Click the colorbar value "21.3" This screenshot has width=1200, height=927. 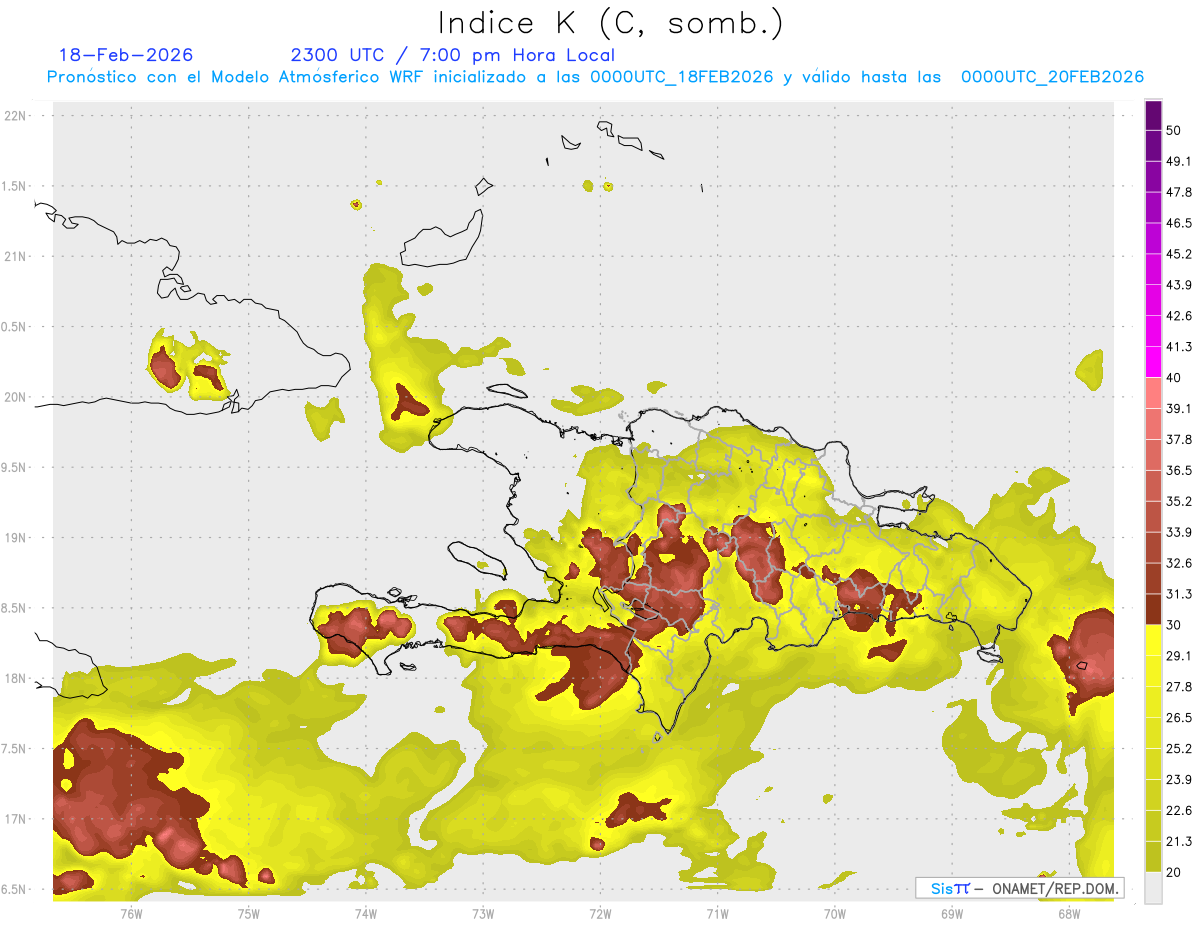pyautogui.click(x=1178, y=842)
